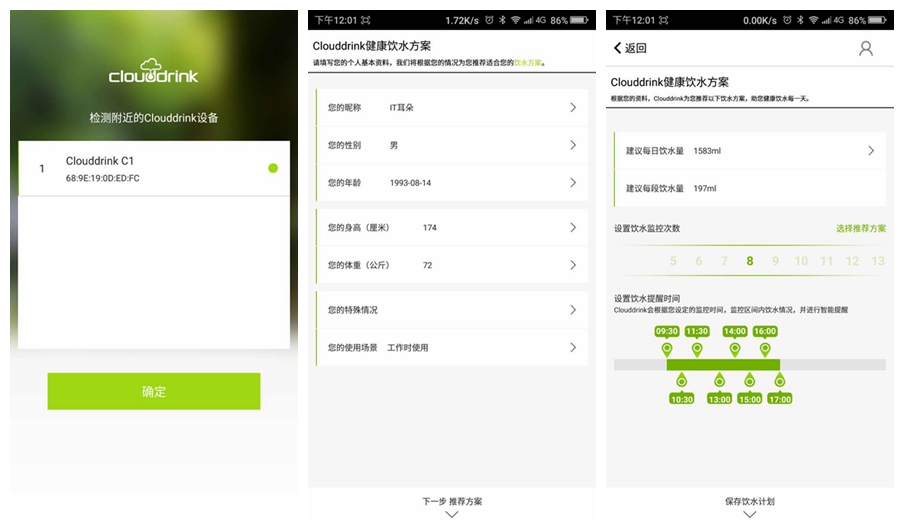Click the usage scene value 工作时使用
This screenshot has height=532, width=904.
coord(408,348)
